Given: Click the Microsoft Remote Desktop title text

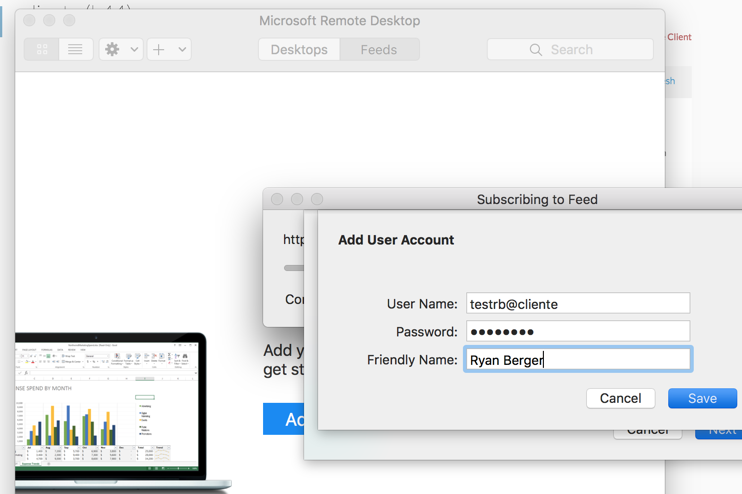Looking at the screenshot, I should point(339,21).
